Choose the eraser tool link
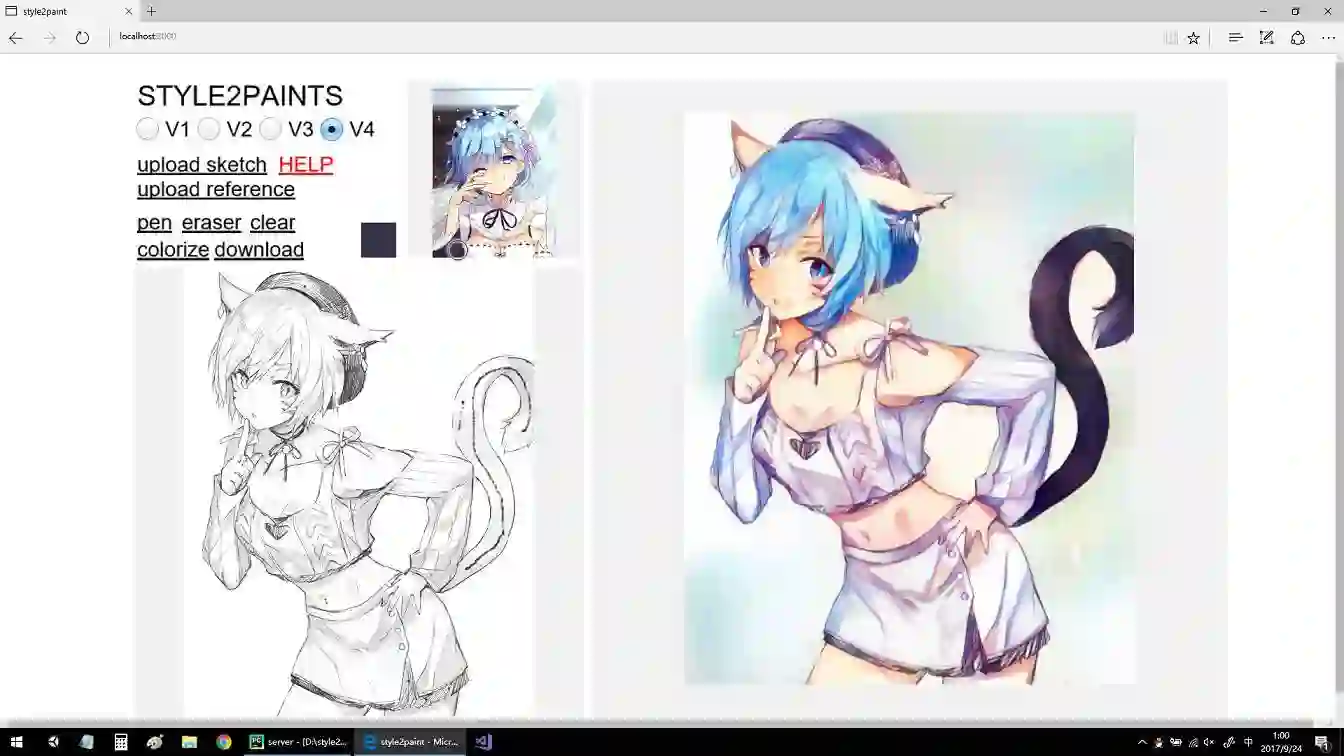Image resolution: width=1344 pixels, height=756 pixels. [x=212, y=223]
